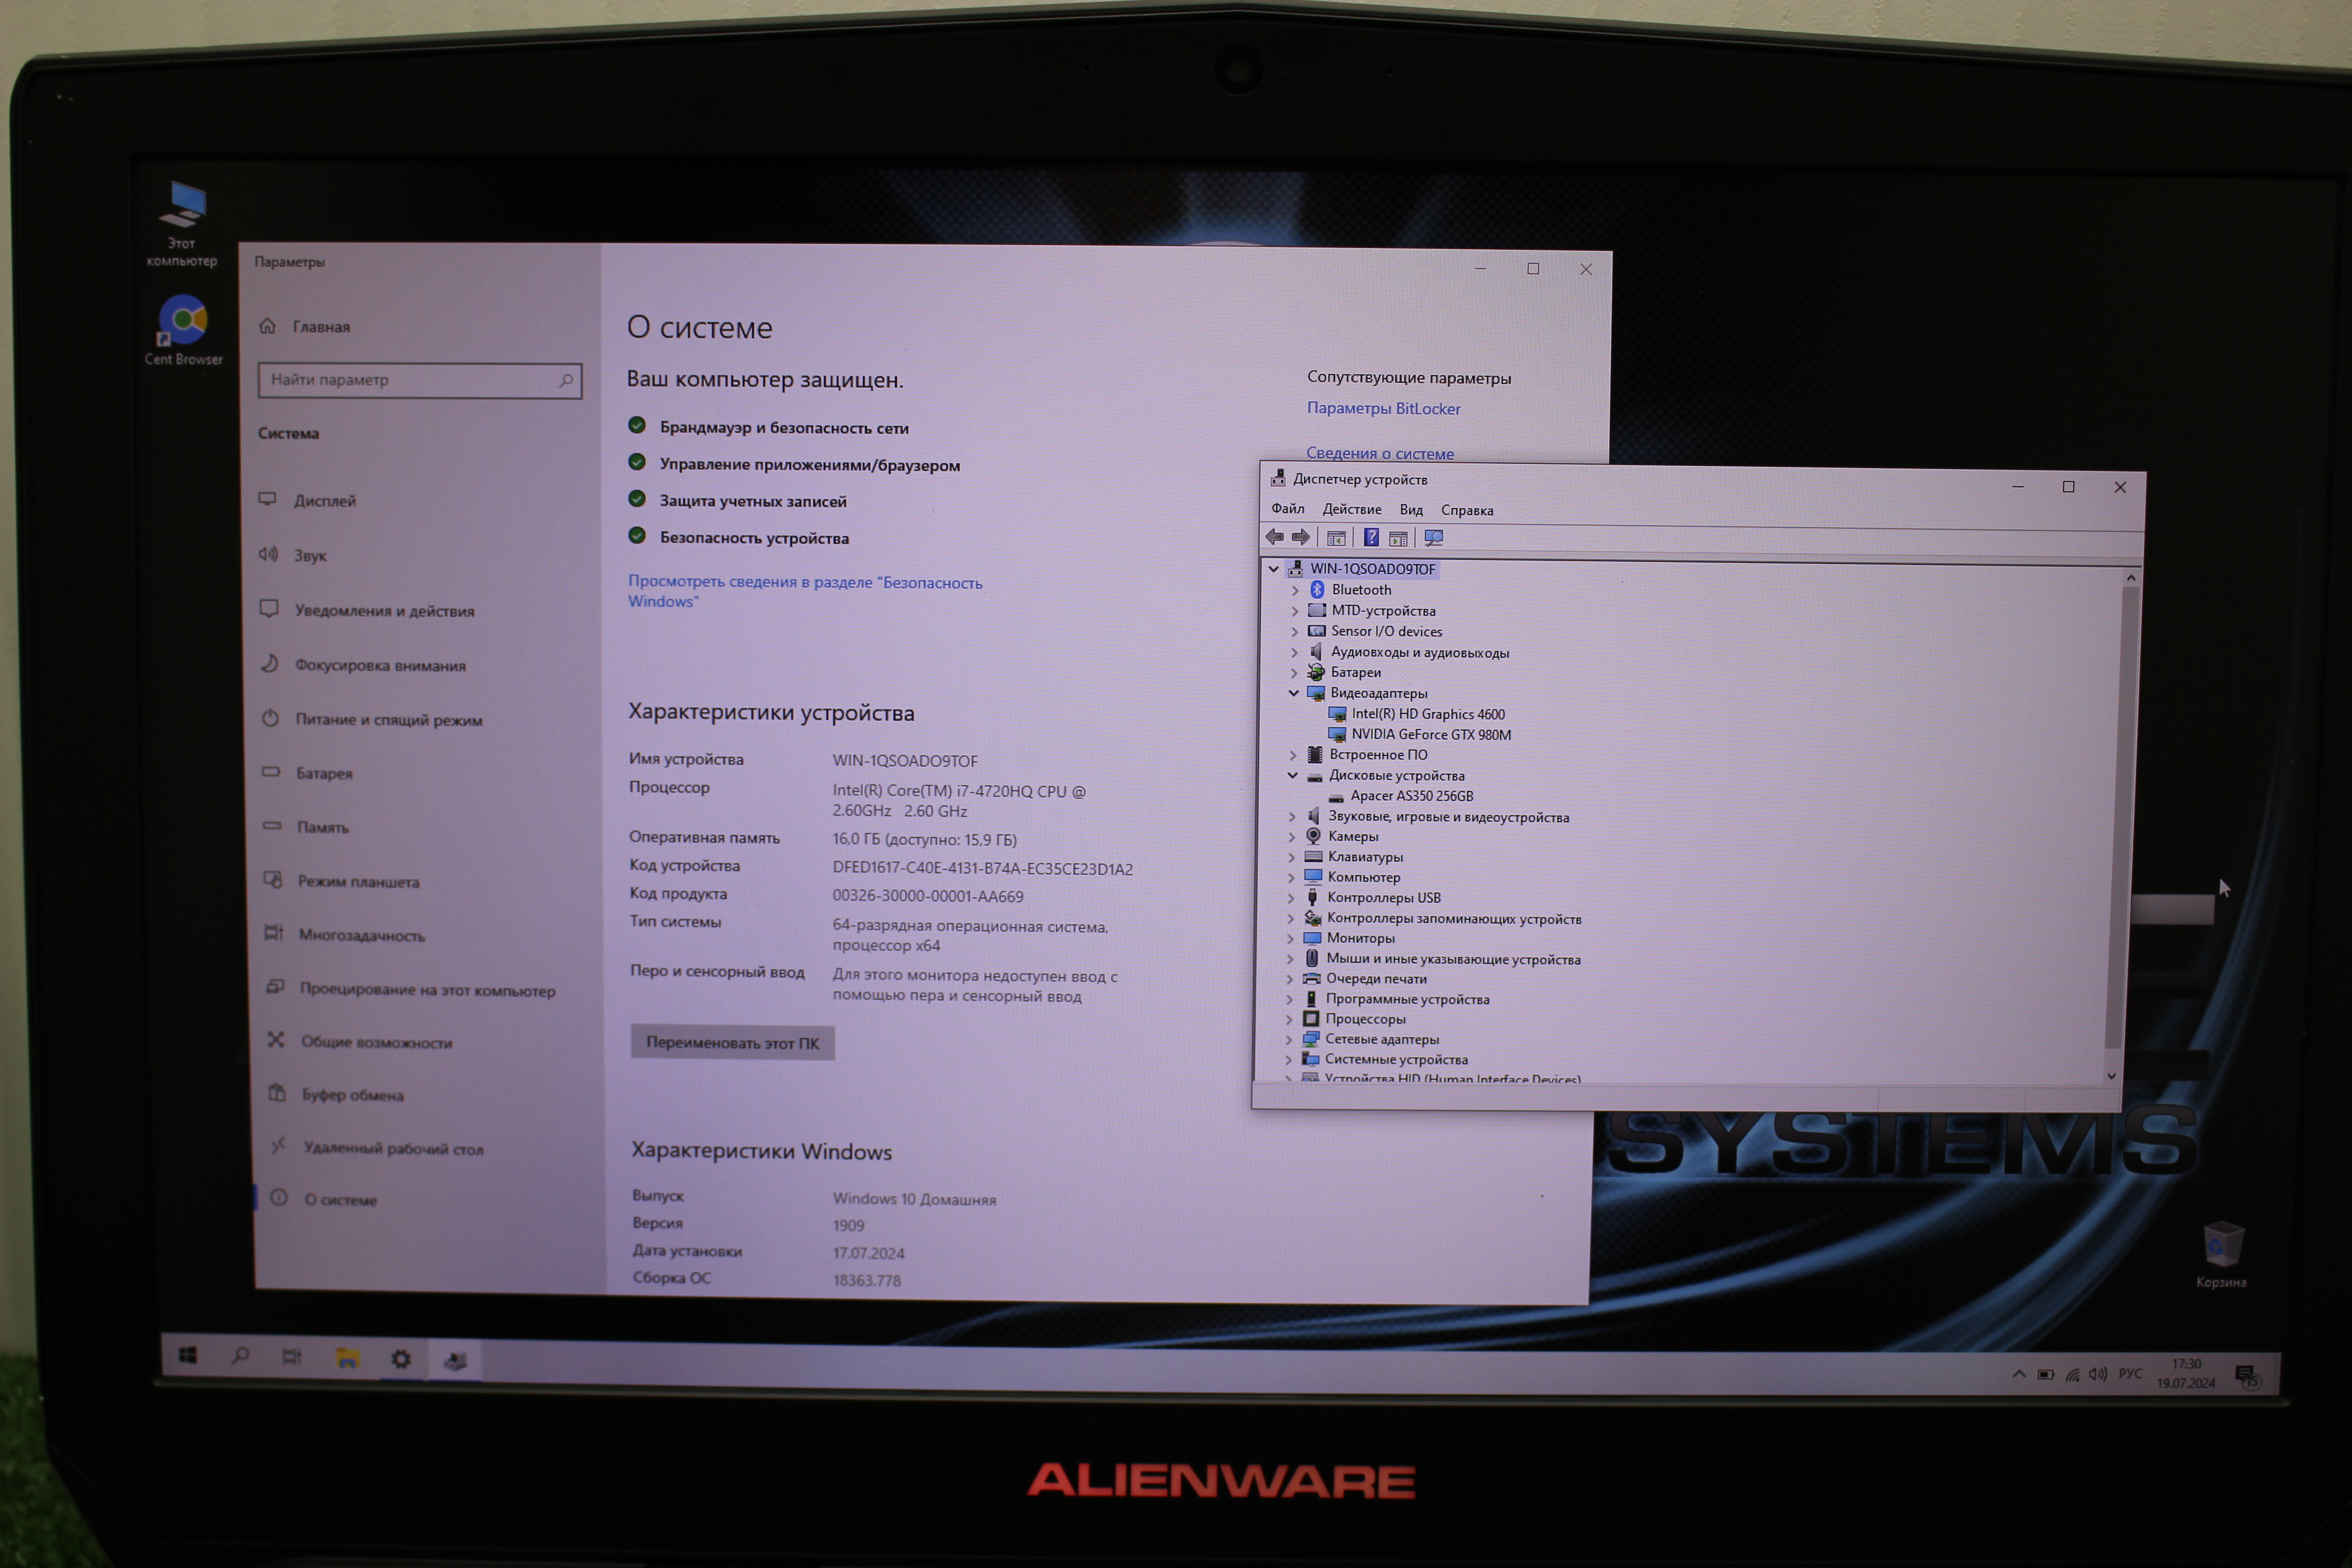Click the Forward arrow in Device Manager toolbar

[1300, 537]
